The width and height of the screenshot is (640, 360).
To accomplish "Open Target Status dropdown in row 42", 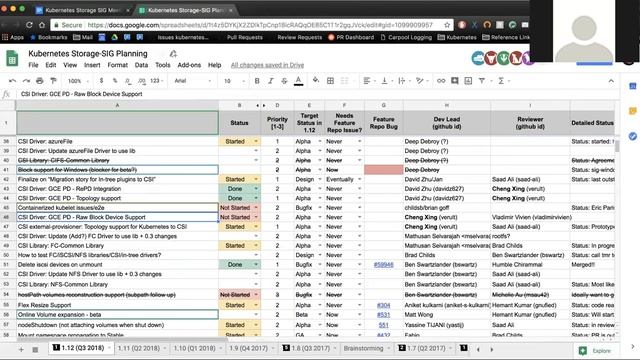I will [x=320, y=179].
